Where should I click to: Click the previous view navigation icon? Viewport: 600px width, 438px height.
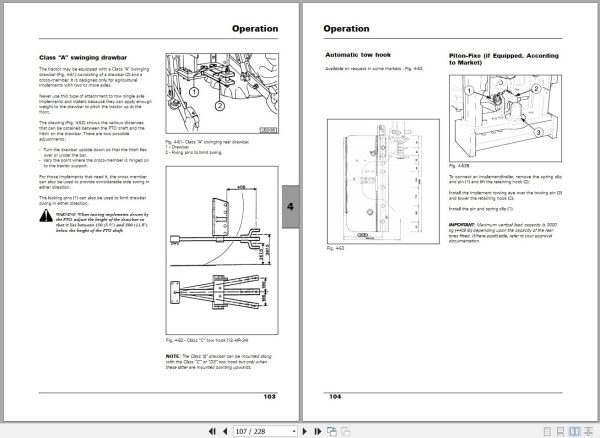tap(332, 431)
